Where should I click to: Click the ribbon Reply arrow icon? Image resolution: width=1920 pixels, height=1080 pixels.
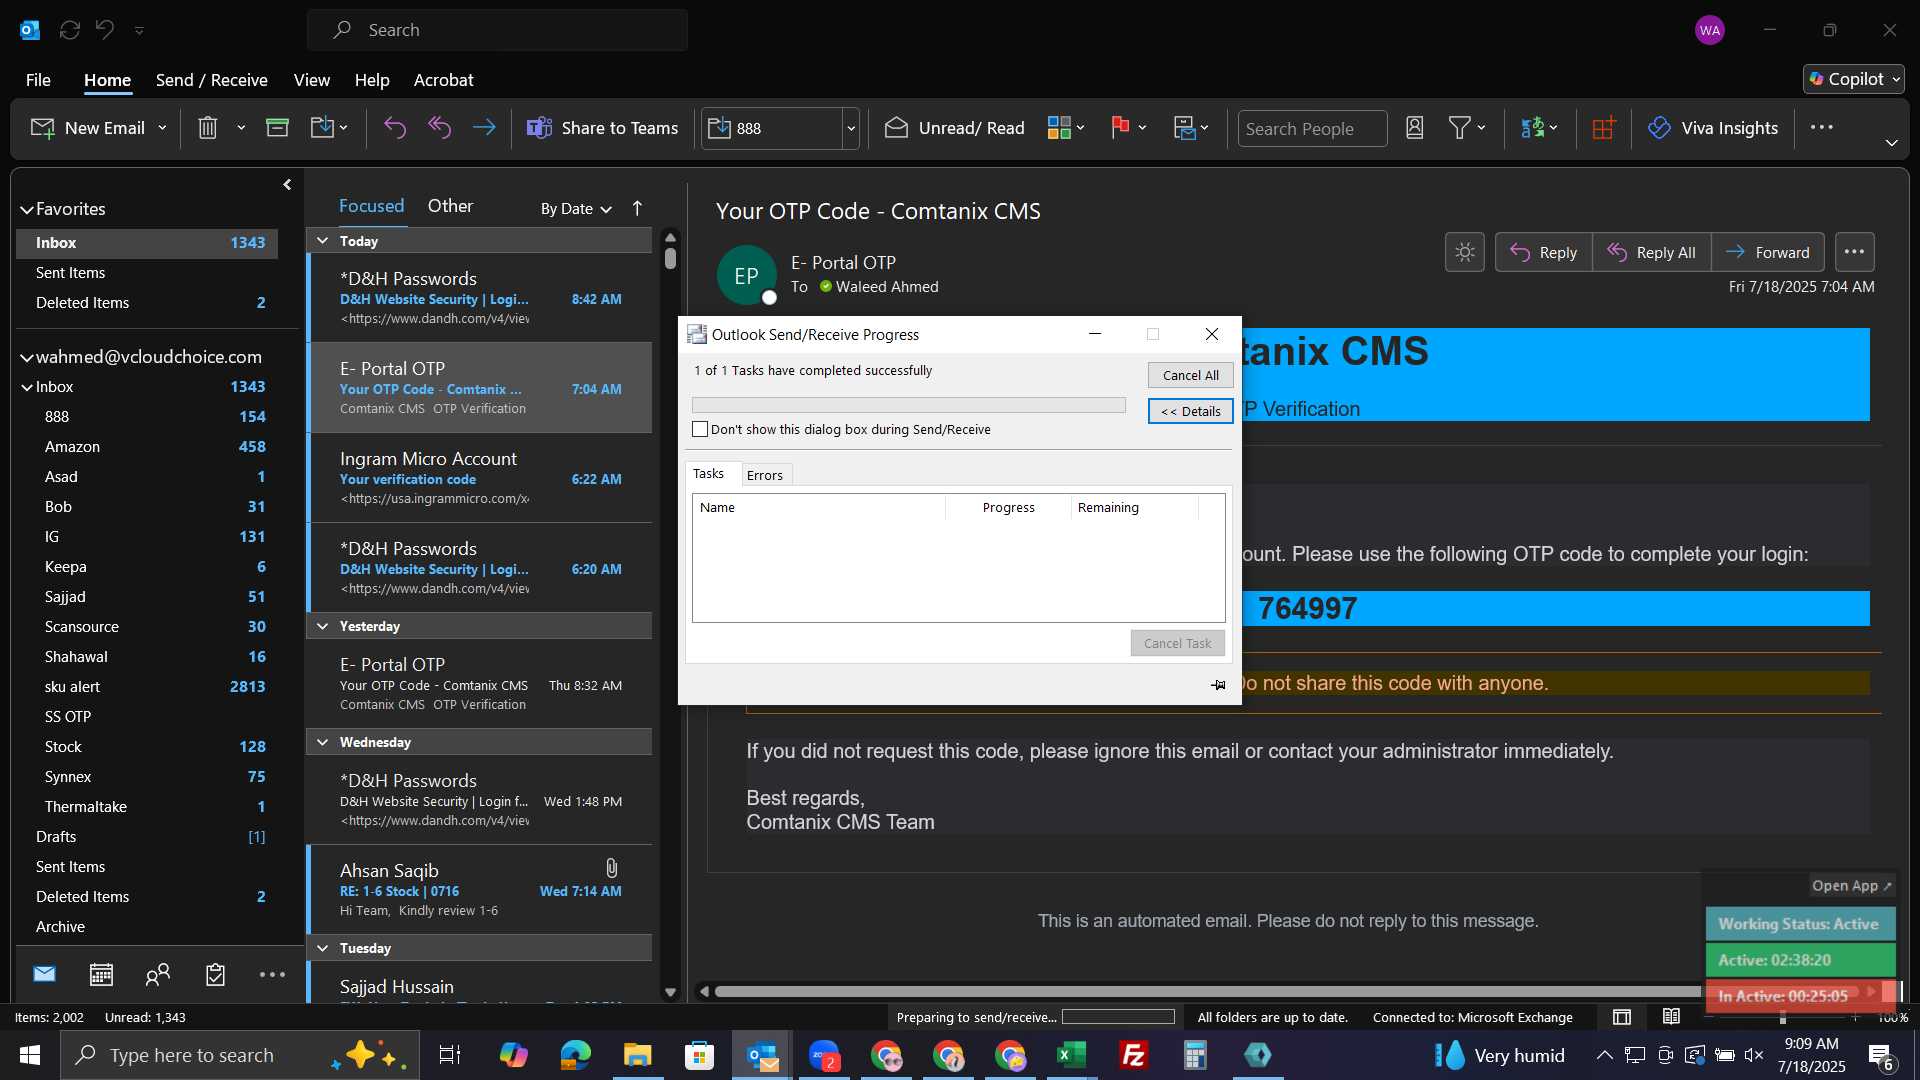tap(395, 128)
